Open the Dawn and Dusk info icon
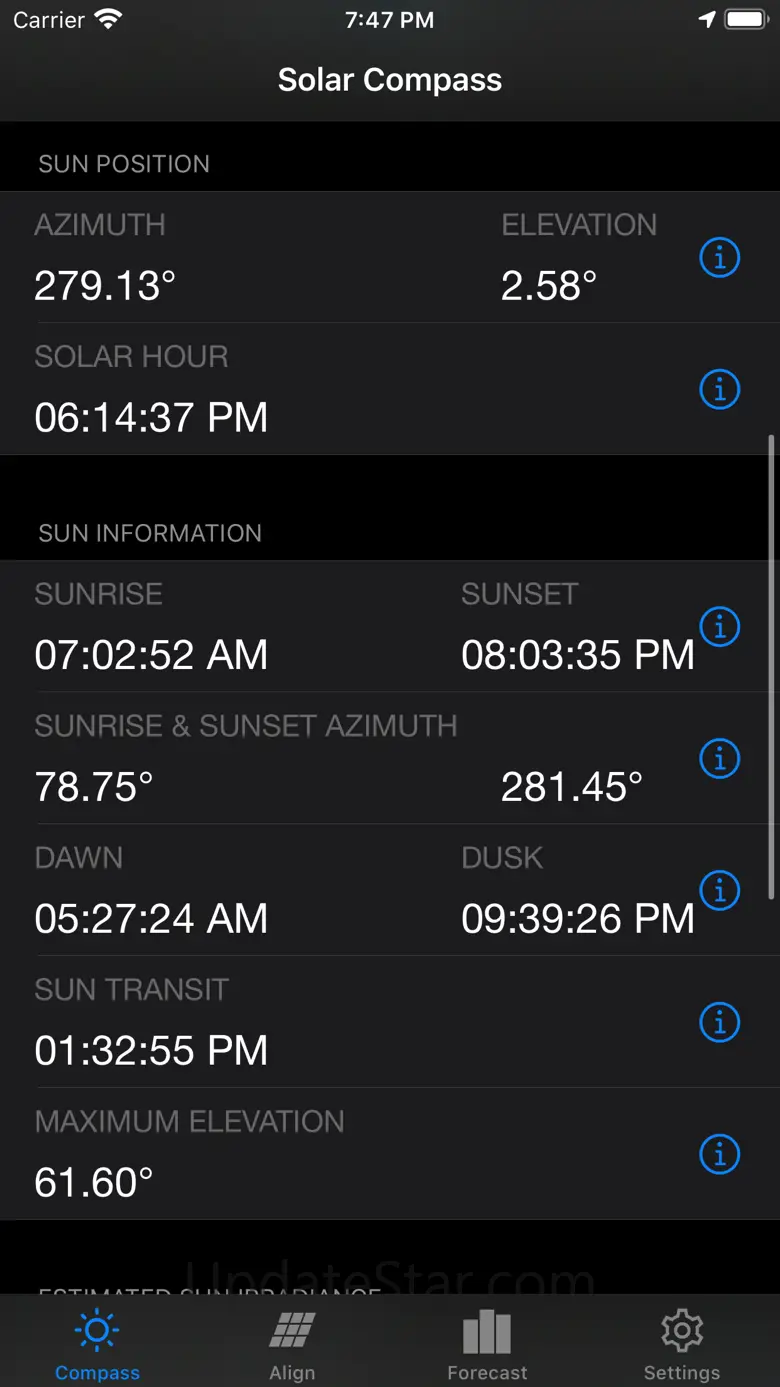The width and height of the screenshot is (780, 1387). (719, 891)
